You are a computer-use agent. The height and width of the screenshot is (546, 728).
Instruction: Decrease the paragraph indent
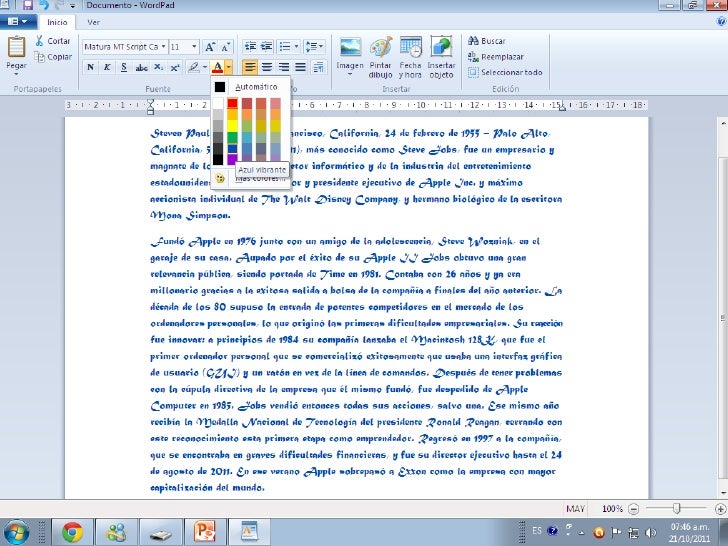pos(251,46)
